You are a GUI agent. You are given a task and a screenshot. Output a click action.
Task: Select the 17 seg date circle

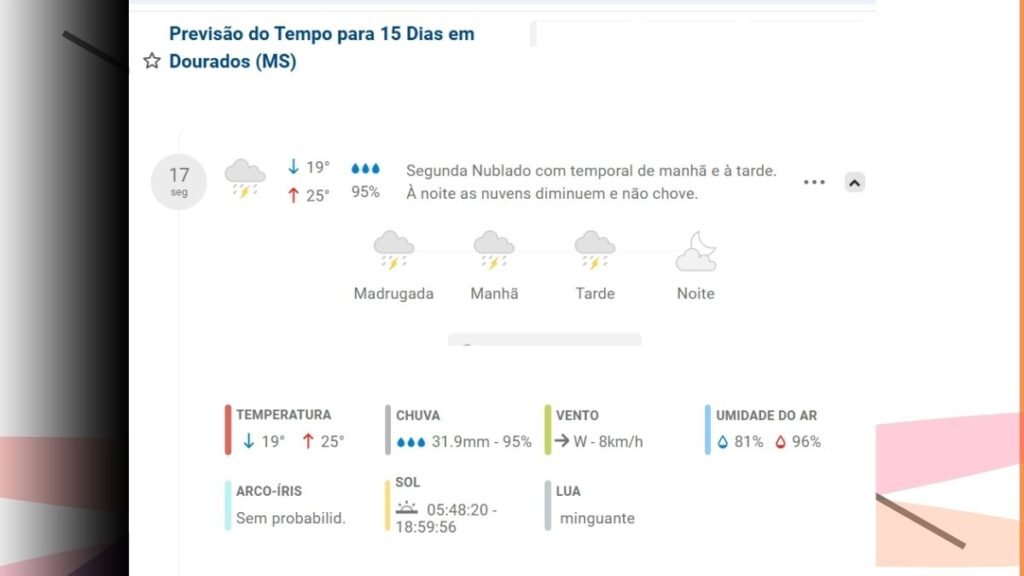tap(179, 181)
